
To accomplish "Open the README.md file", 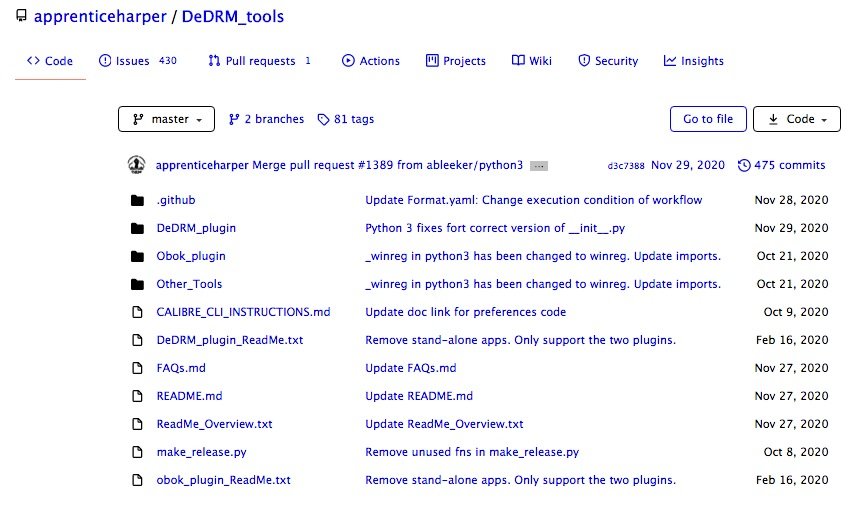I will [189, 396].
